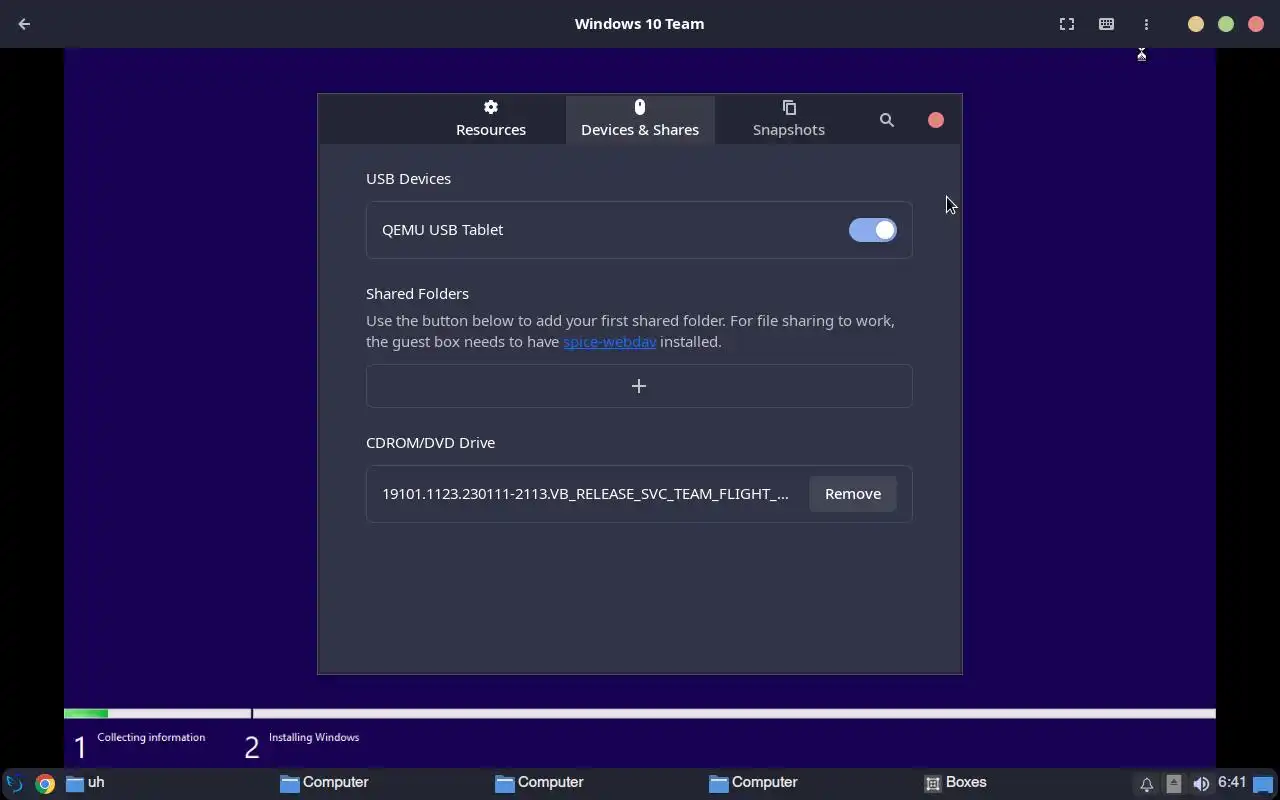
Task: Launch Chrome from the taskbar
Action: click(x=45, y=783)
